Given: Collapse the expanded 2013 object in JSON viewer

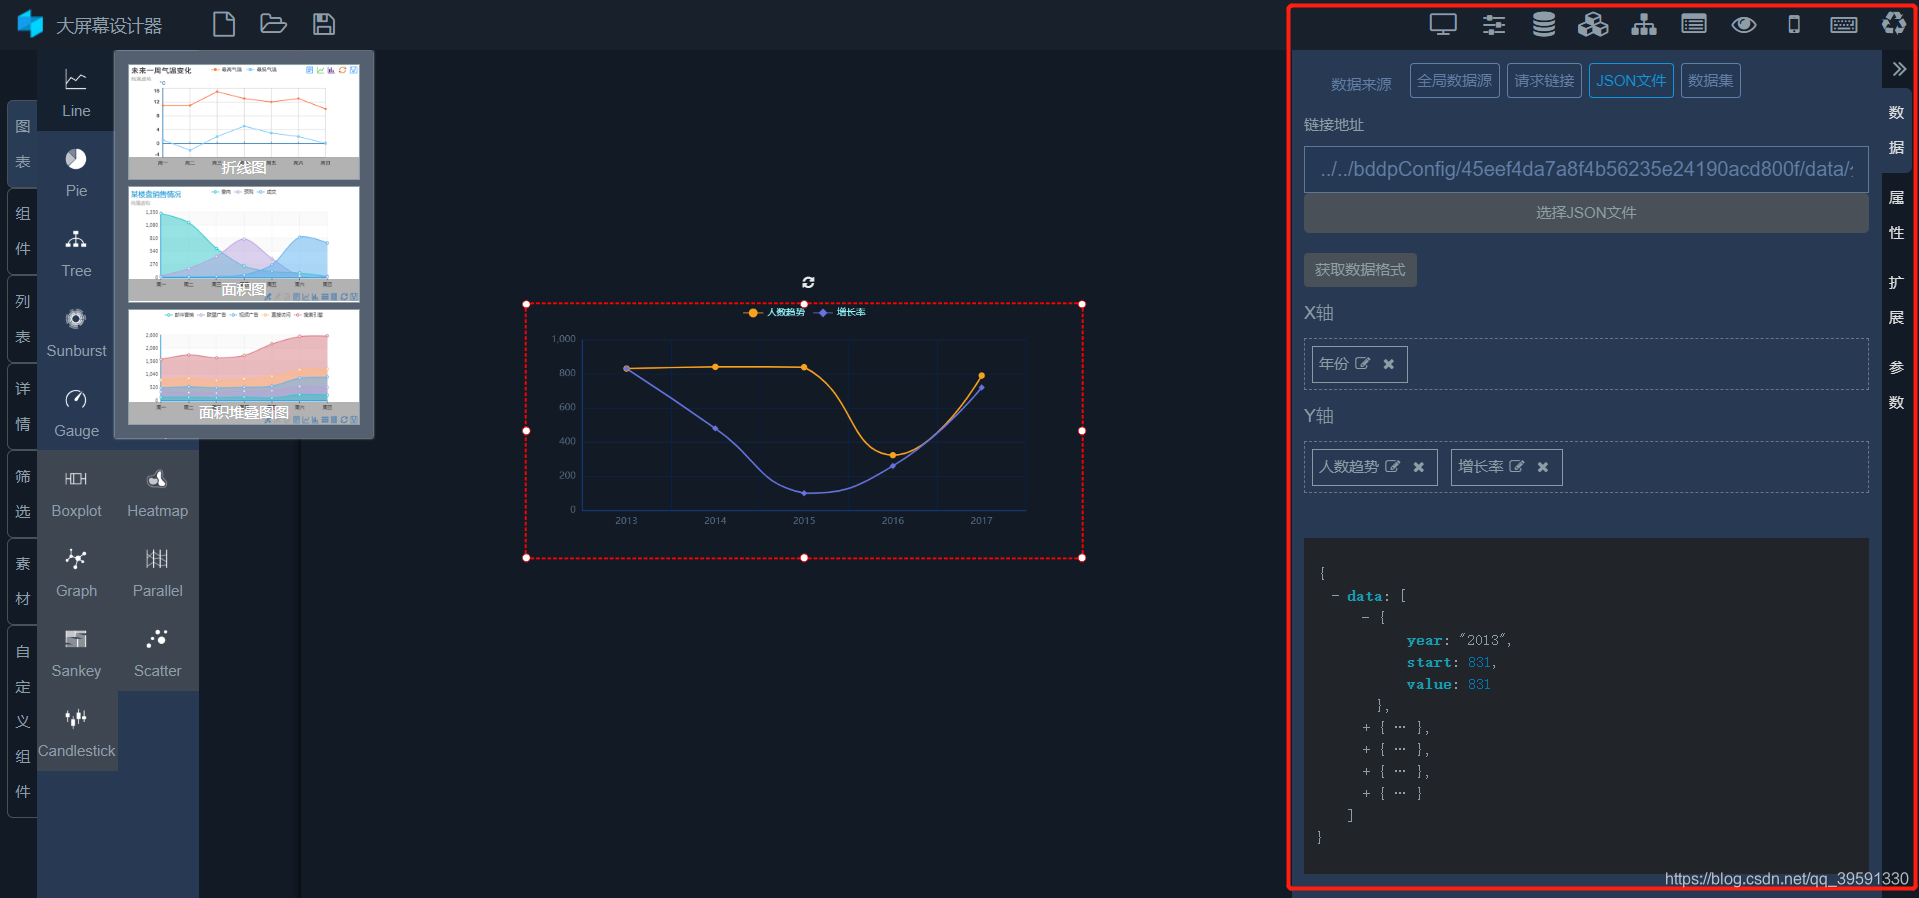Looking at the screenshot, I should point(1365,618).
